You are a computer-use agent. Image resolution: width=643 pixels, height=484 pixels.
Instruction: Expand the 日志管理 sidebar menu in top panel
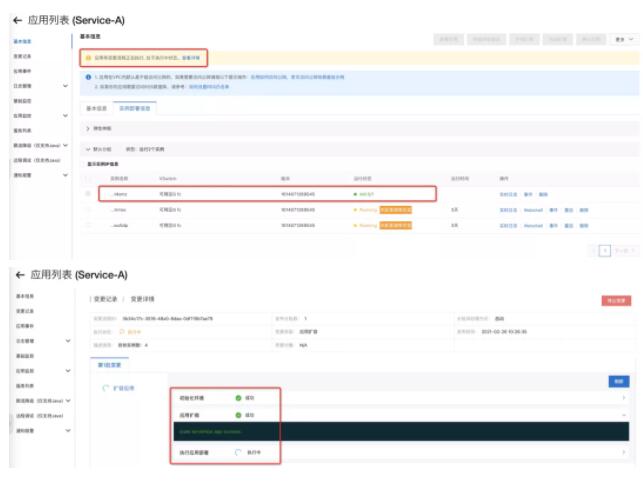[x=65, y=86]
